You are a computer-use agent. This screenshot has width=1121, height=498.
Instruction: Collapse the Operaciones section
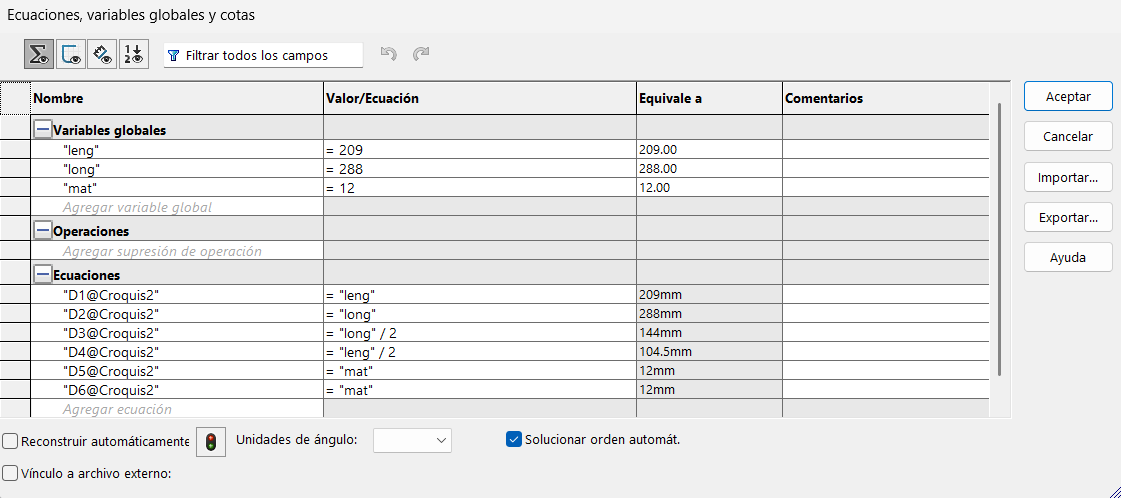[x=42, y=231]
